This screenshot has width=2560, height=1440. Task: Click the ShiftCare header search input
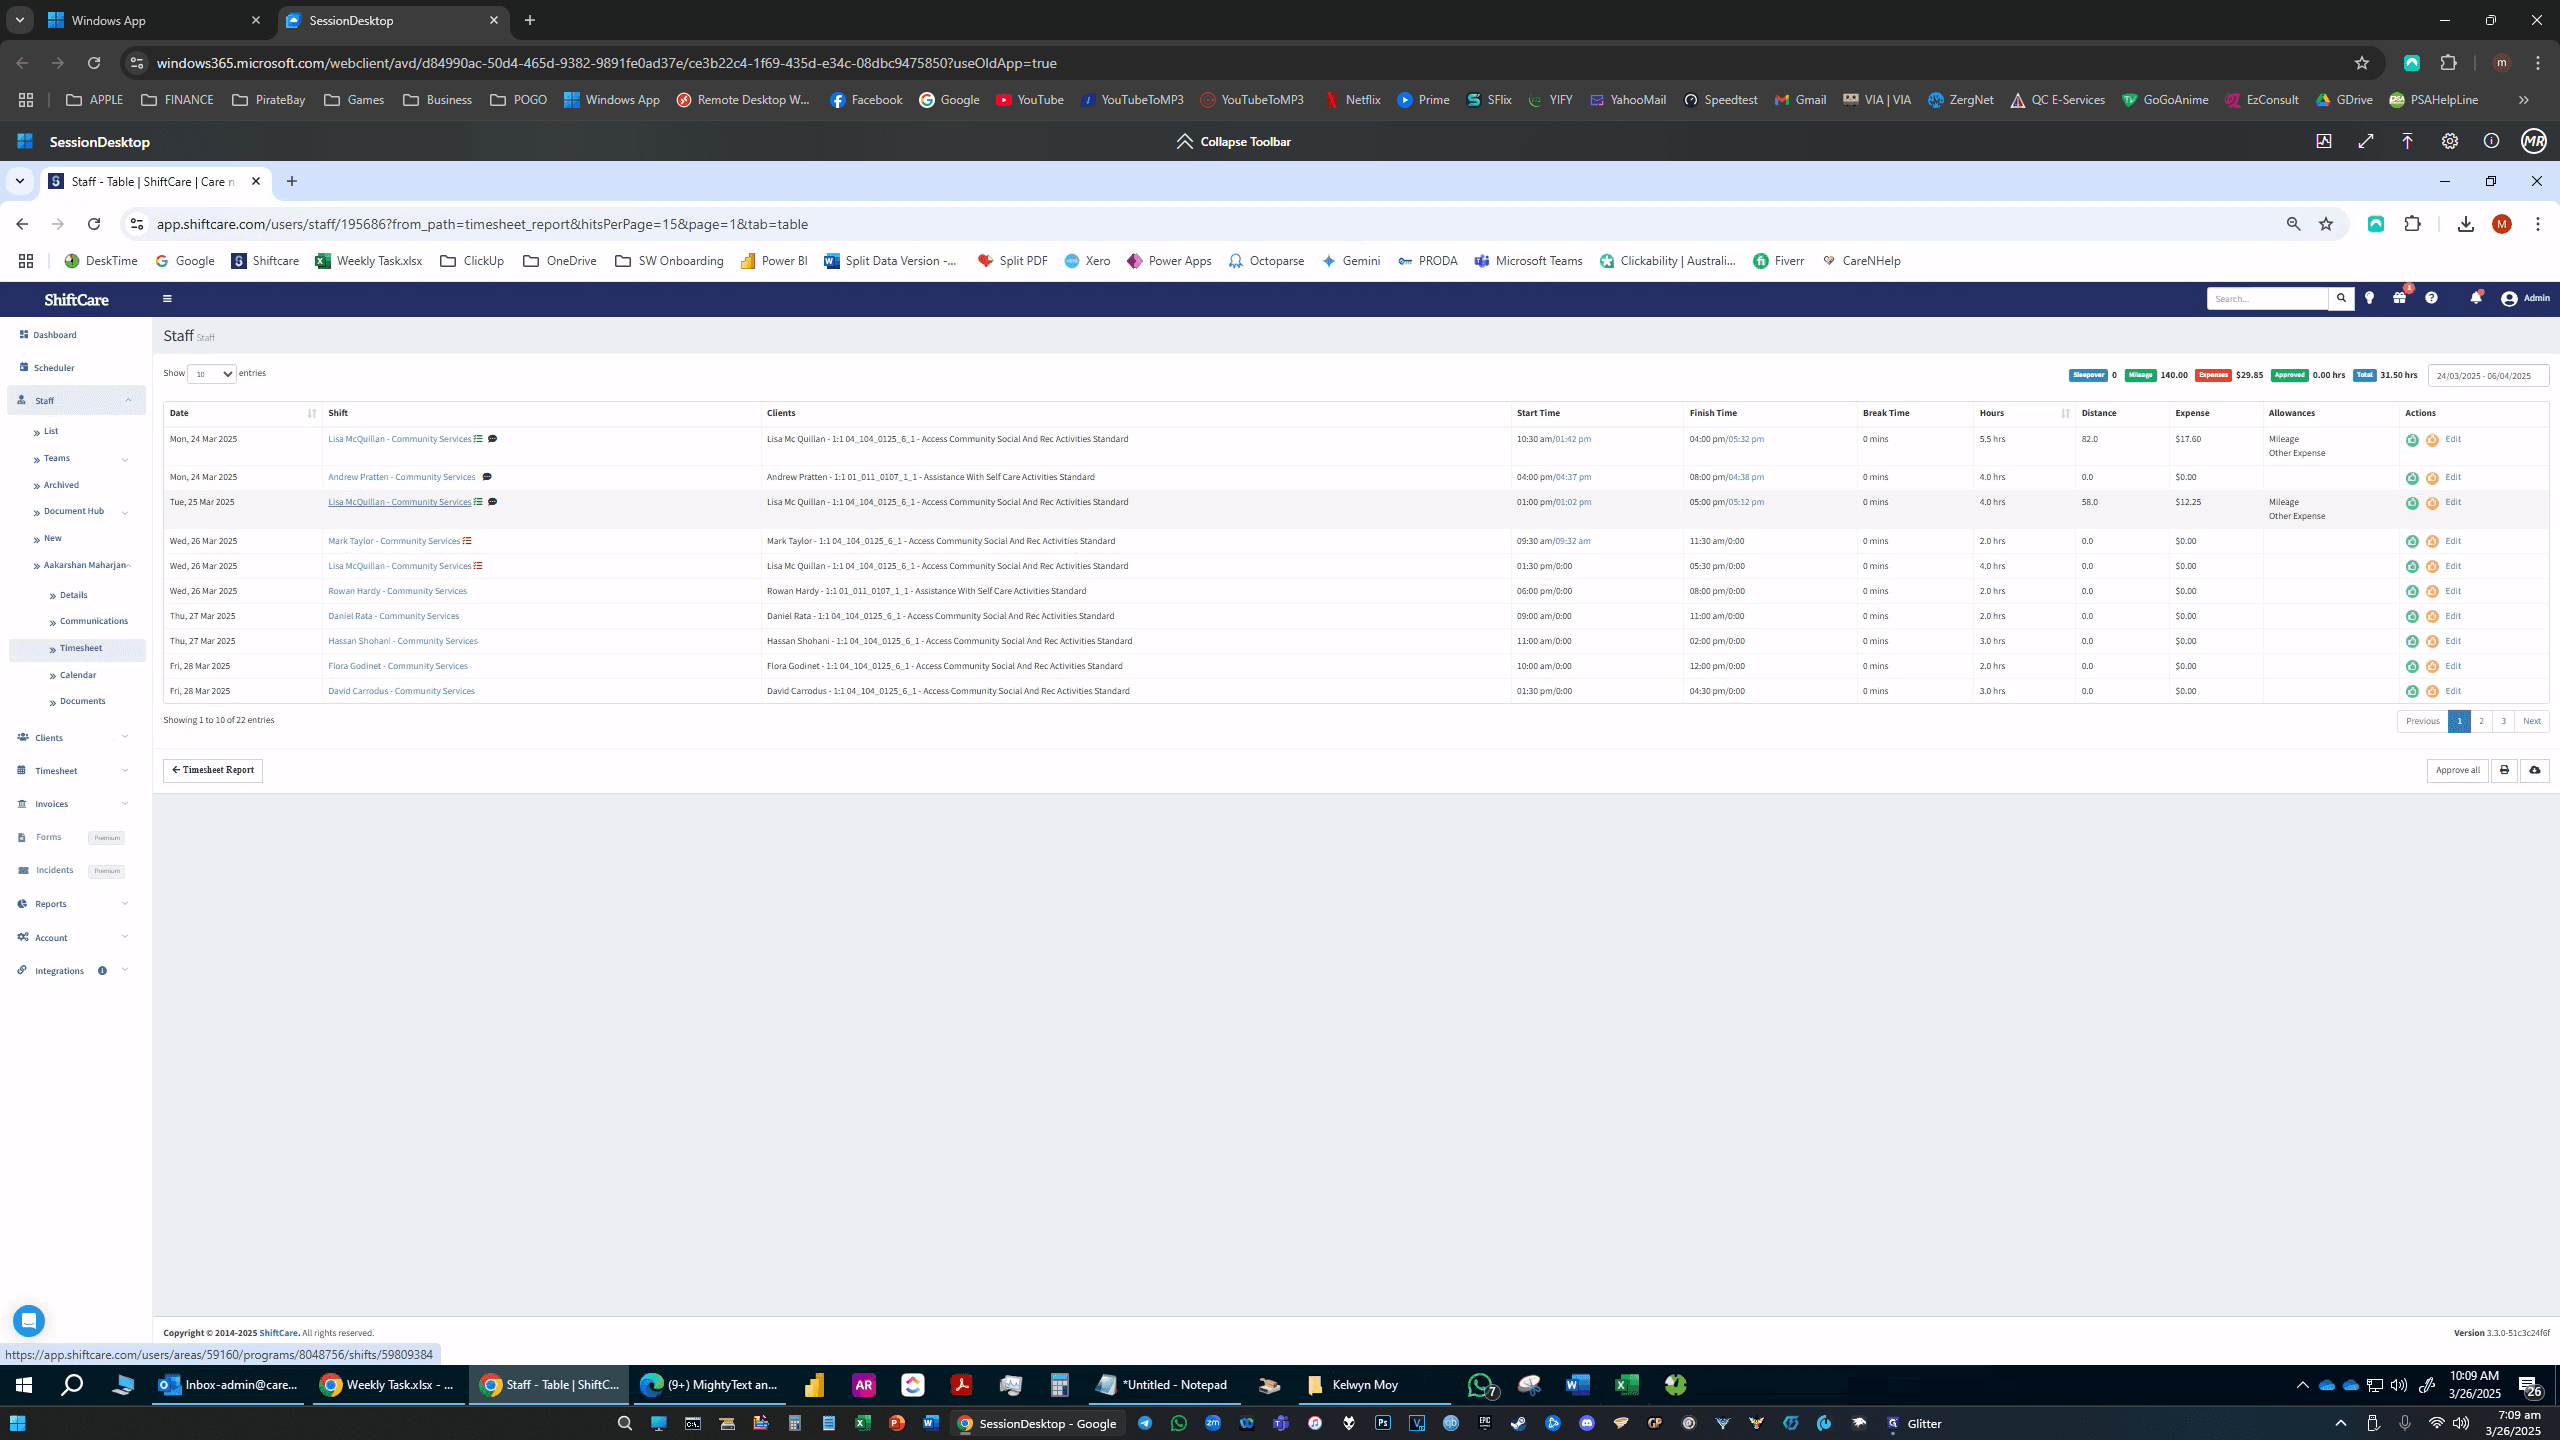coord(2268,298)
